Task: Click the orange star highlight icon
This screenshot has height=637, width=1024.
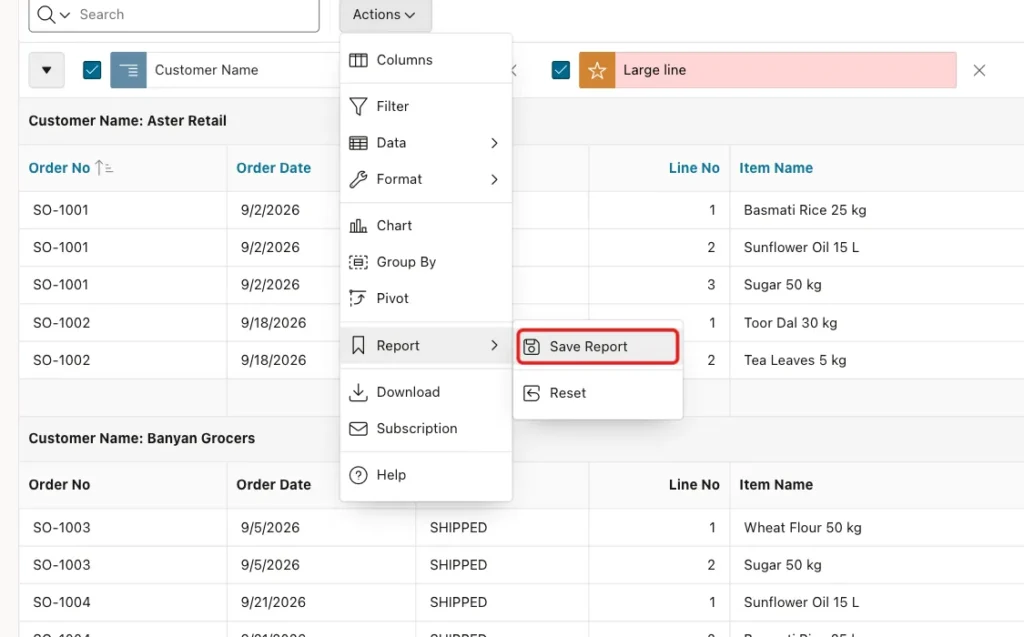Action: tap(597, 70)
